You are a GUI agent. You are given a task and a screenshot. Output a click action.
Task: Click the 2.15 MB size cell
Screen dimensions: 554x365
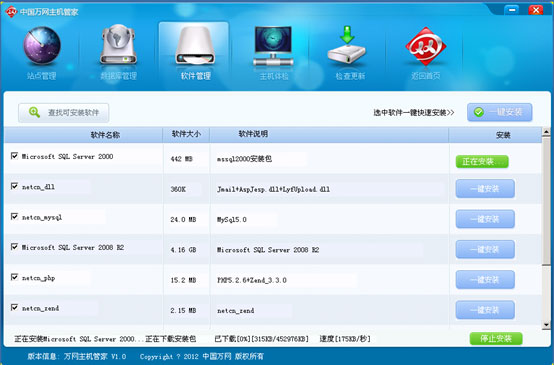point(183,311)
